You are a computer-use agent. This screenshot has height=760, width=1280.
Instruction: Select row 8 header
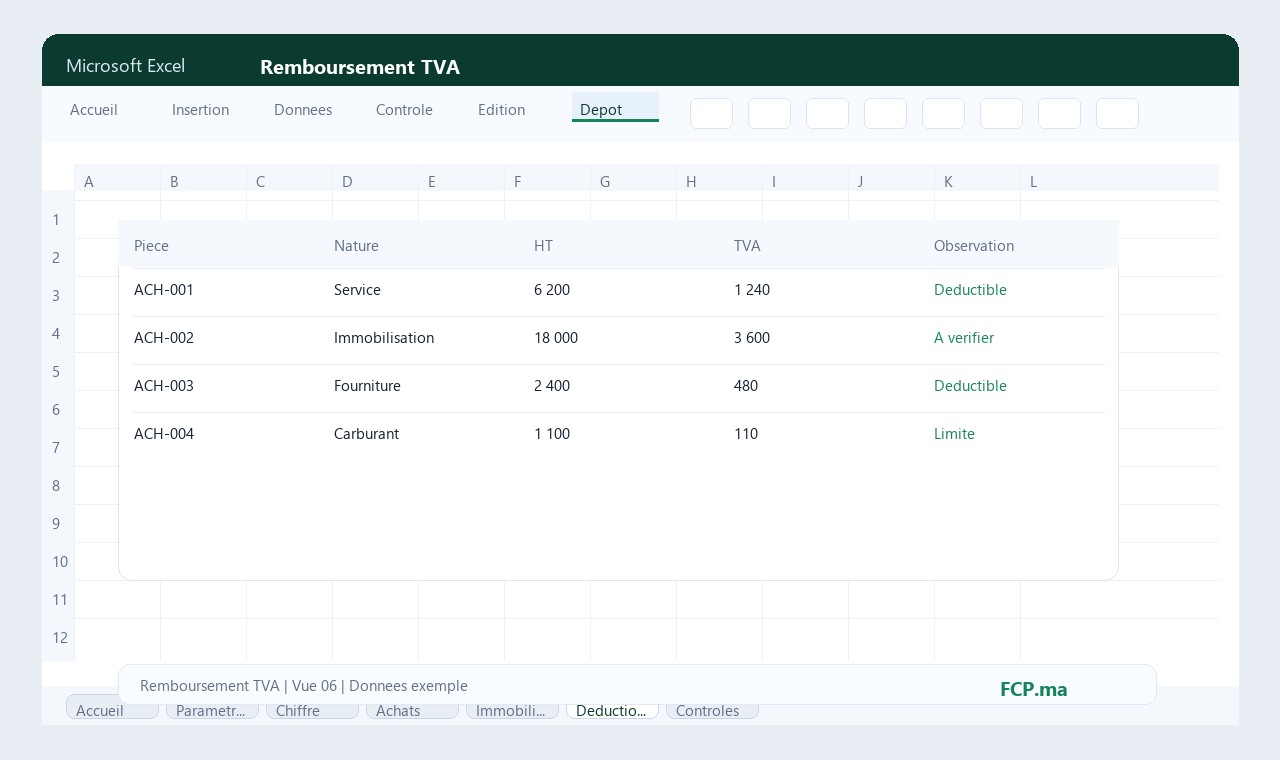58,485
